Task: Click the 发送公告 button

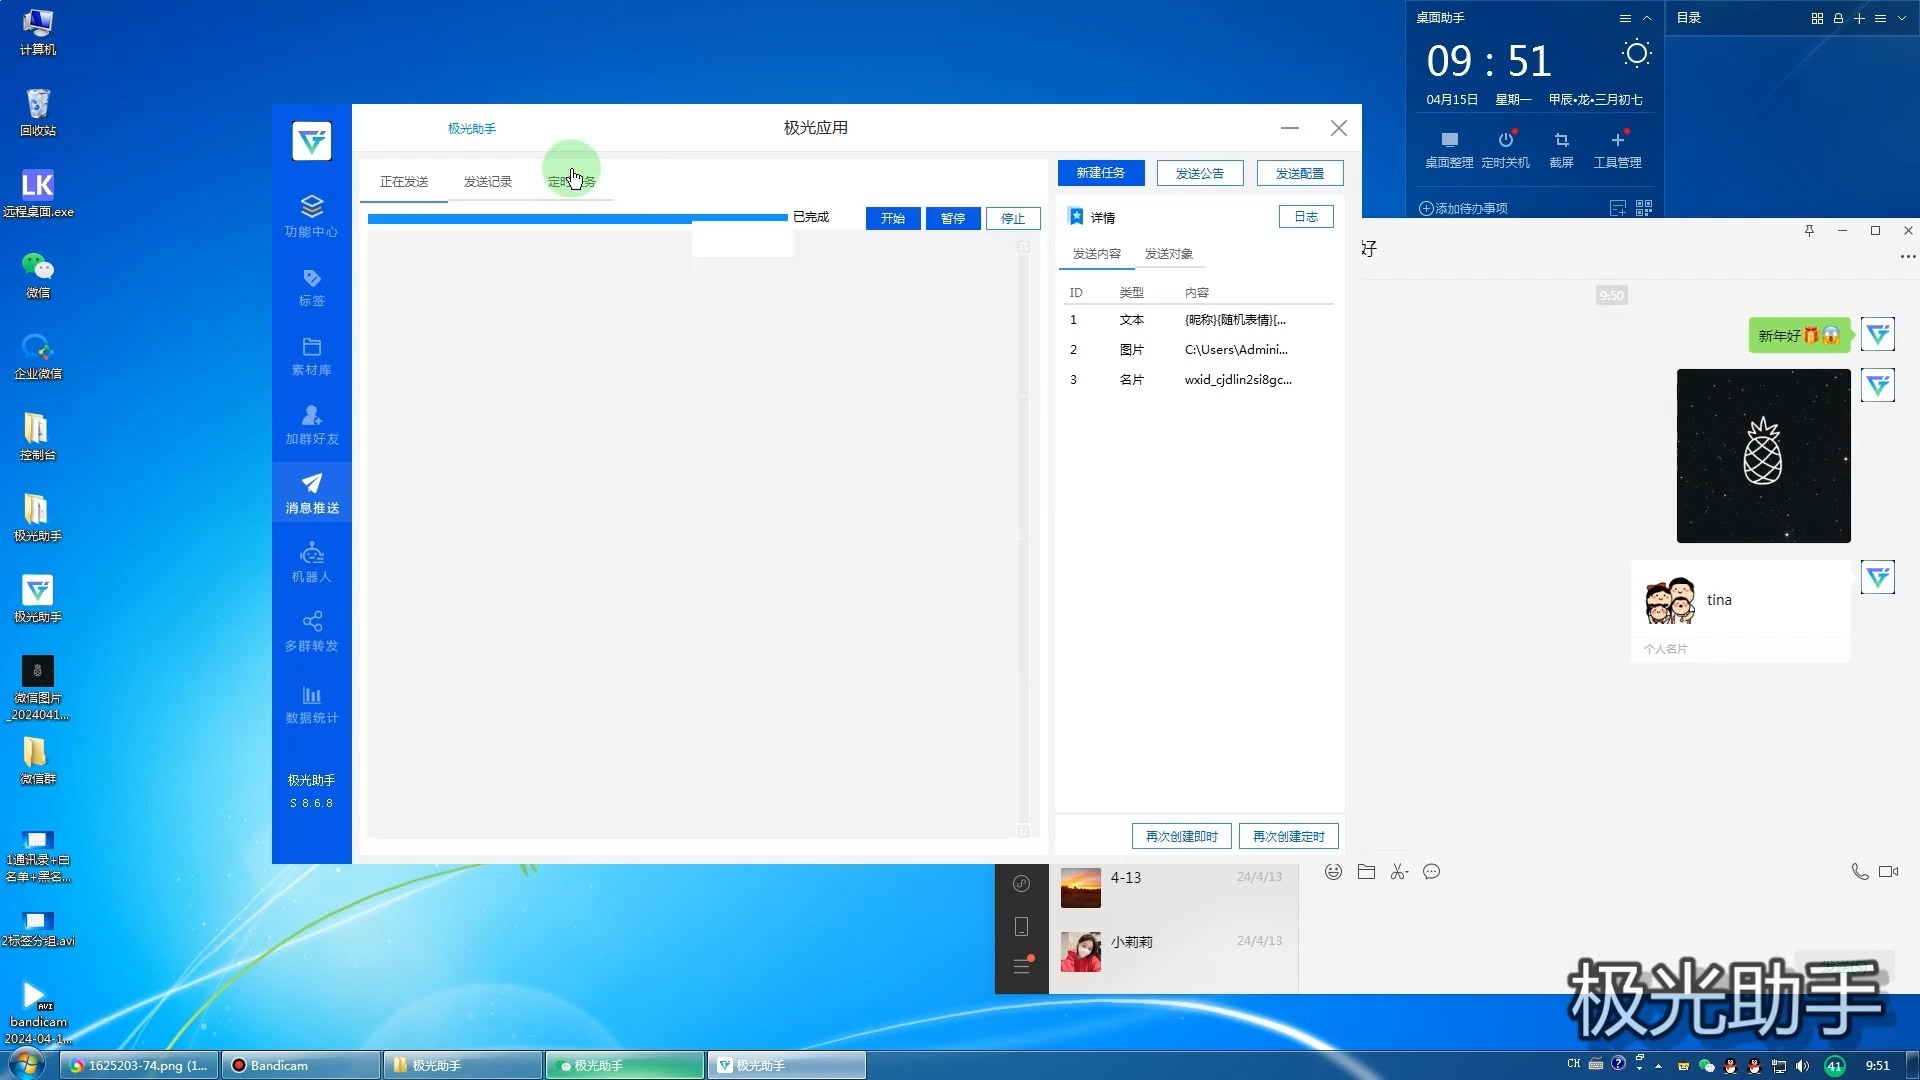Action: pos(1200,173)
